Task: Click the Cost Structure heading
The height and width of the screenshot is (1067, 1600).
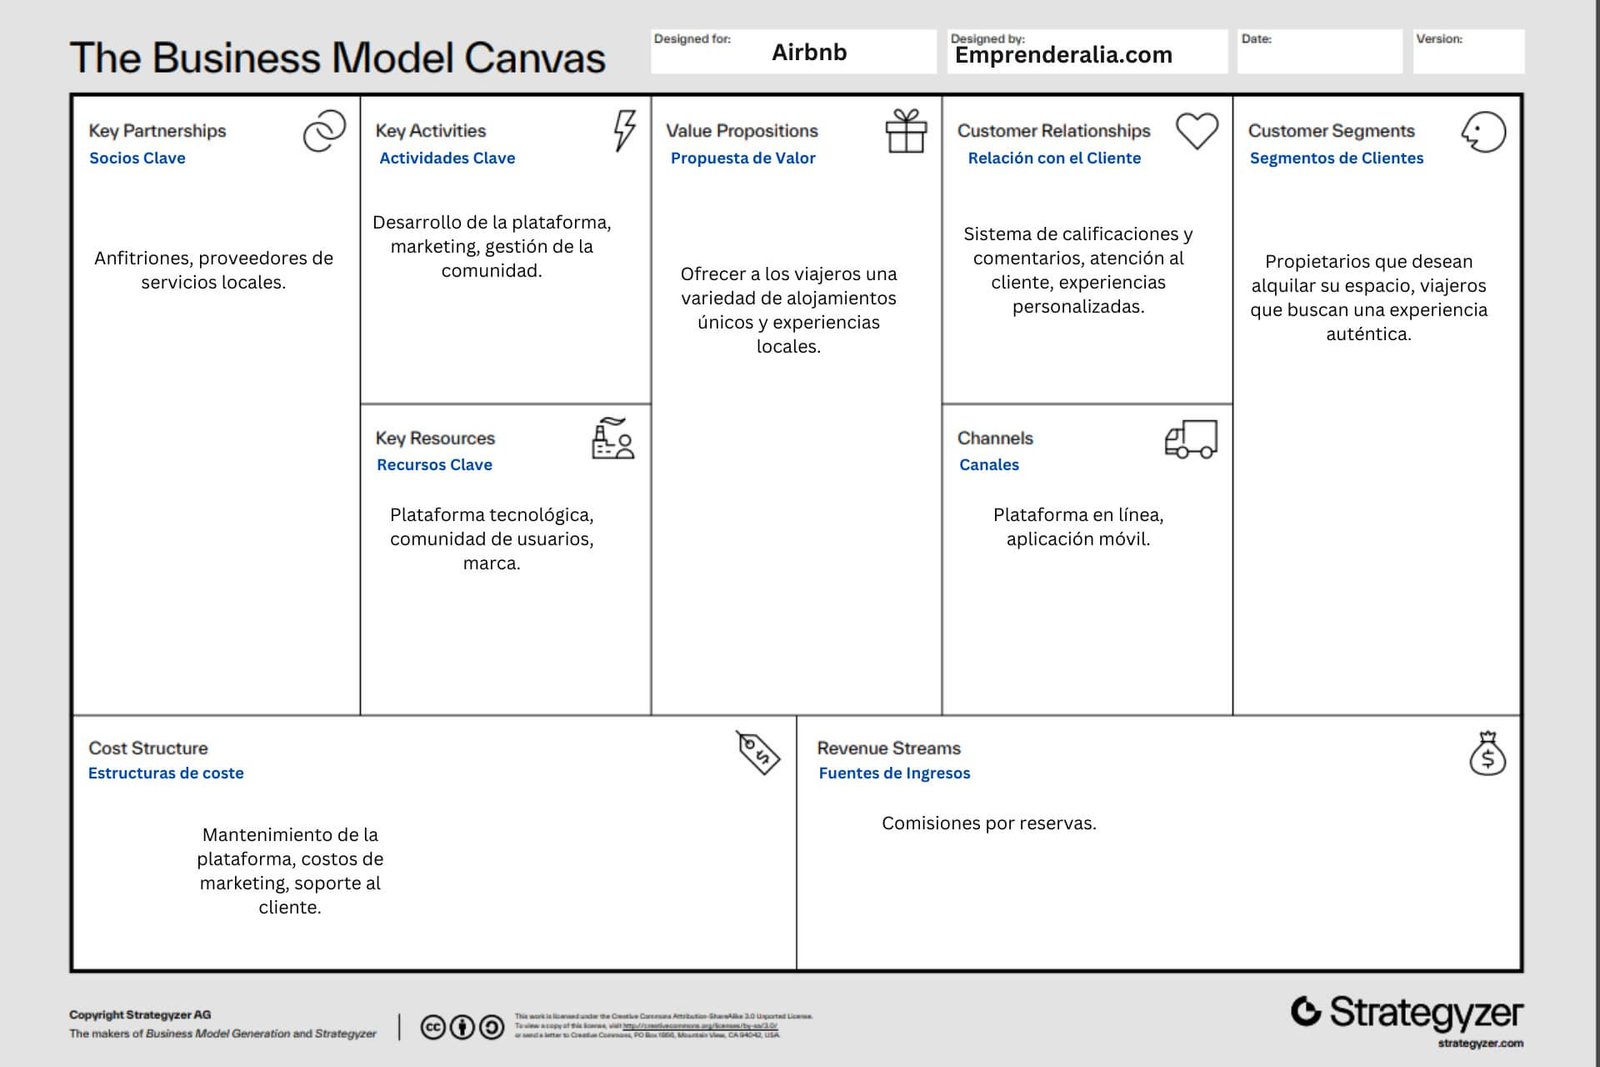Action: click(x=148, y=748)
